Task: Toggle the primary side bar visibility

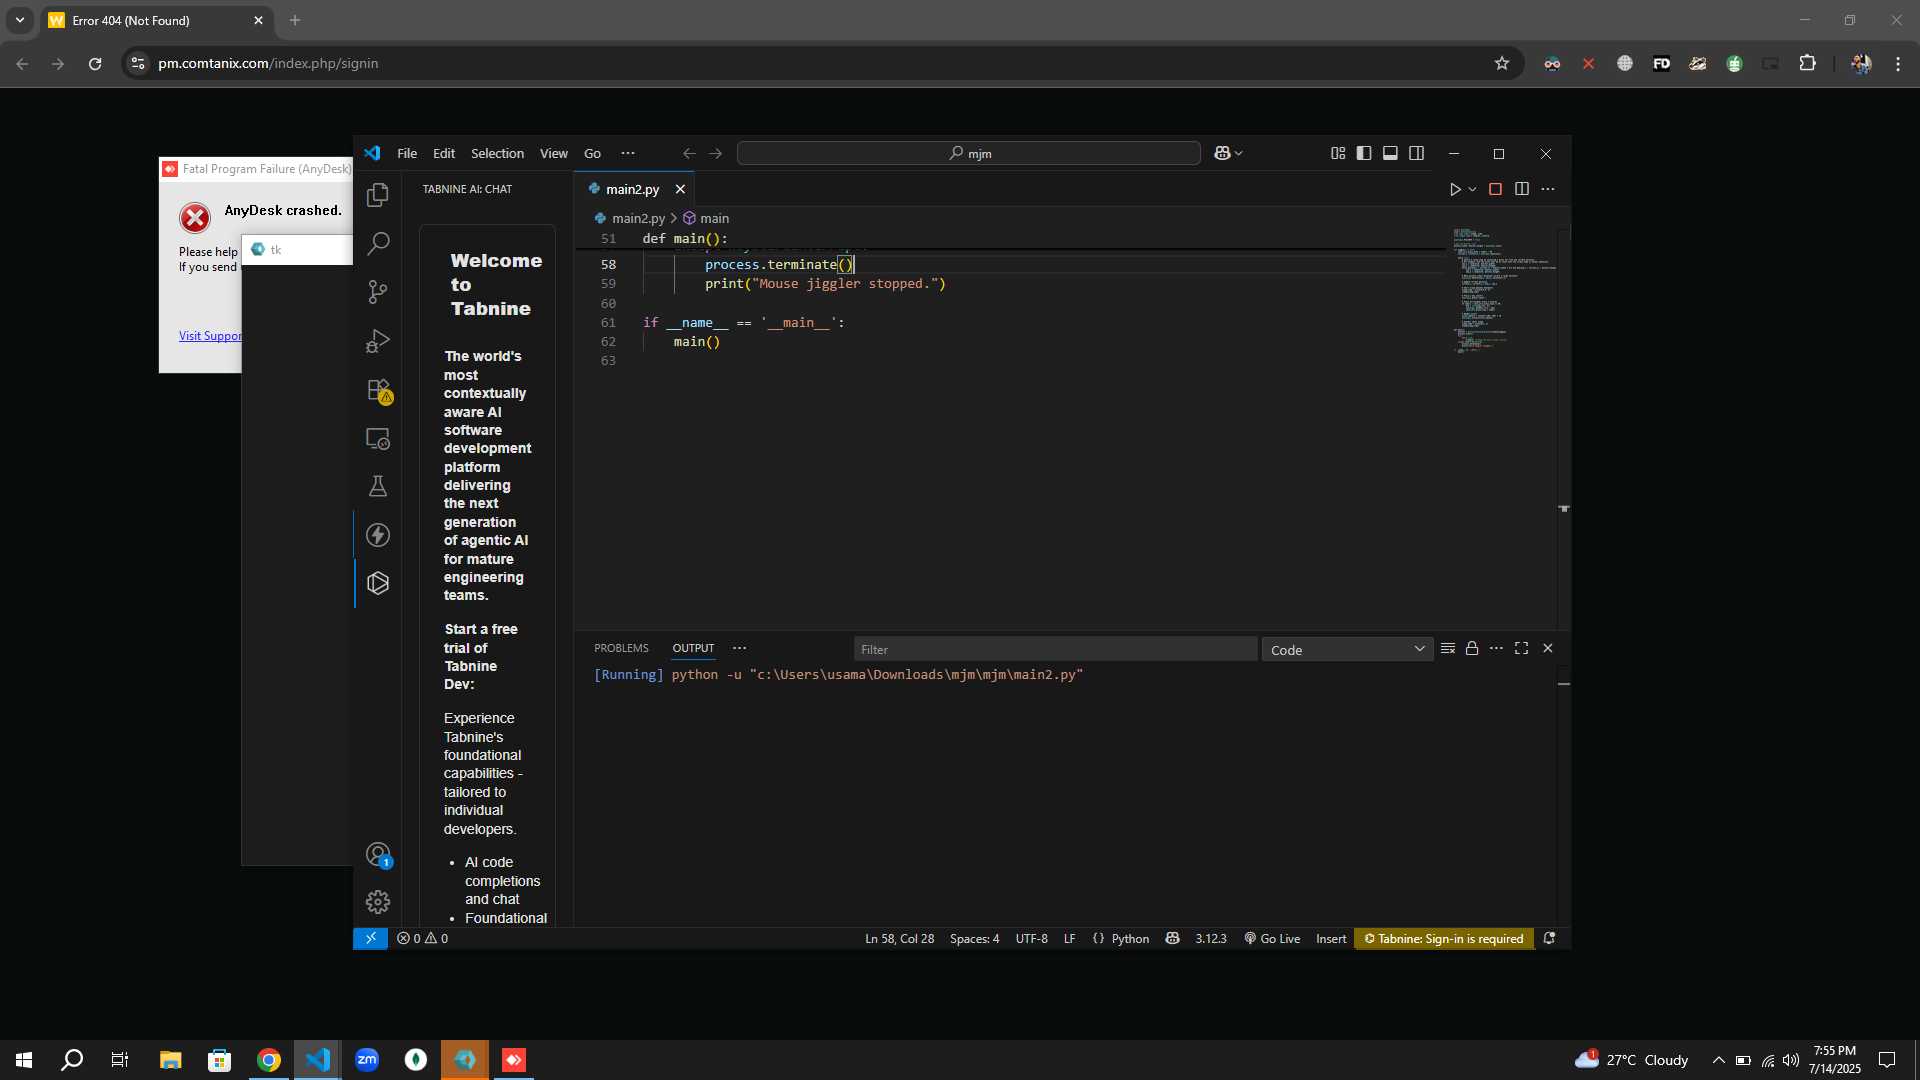Action: [1364, 153]
